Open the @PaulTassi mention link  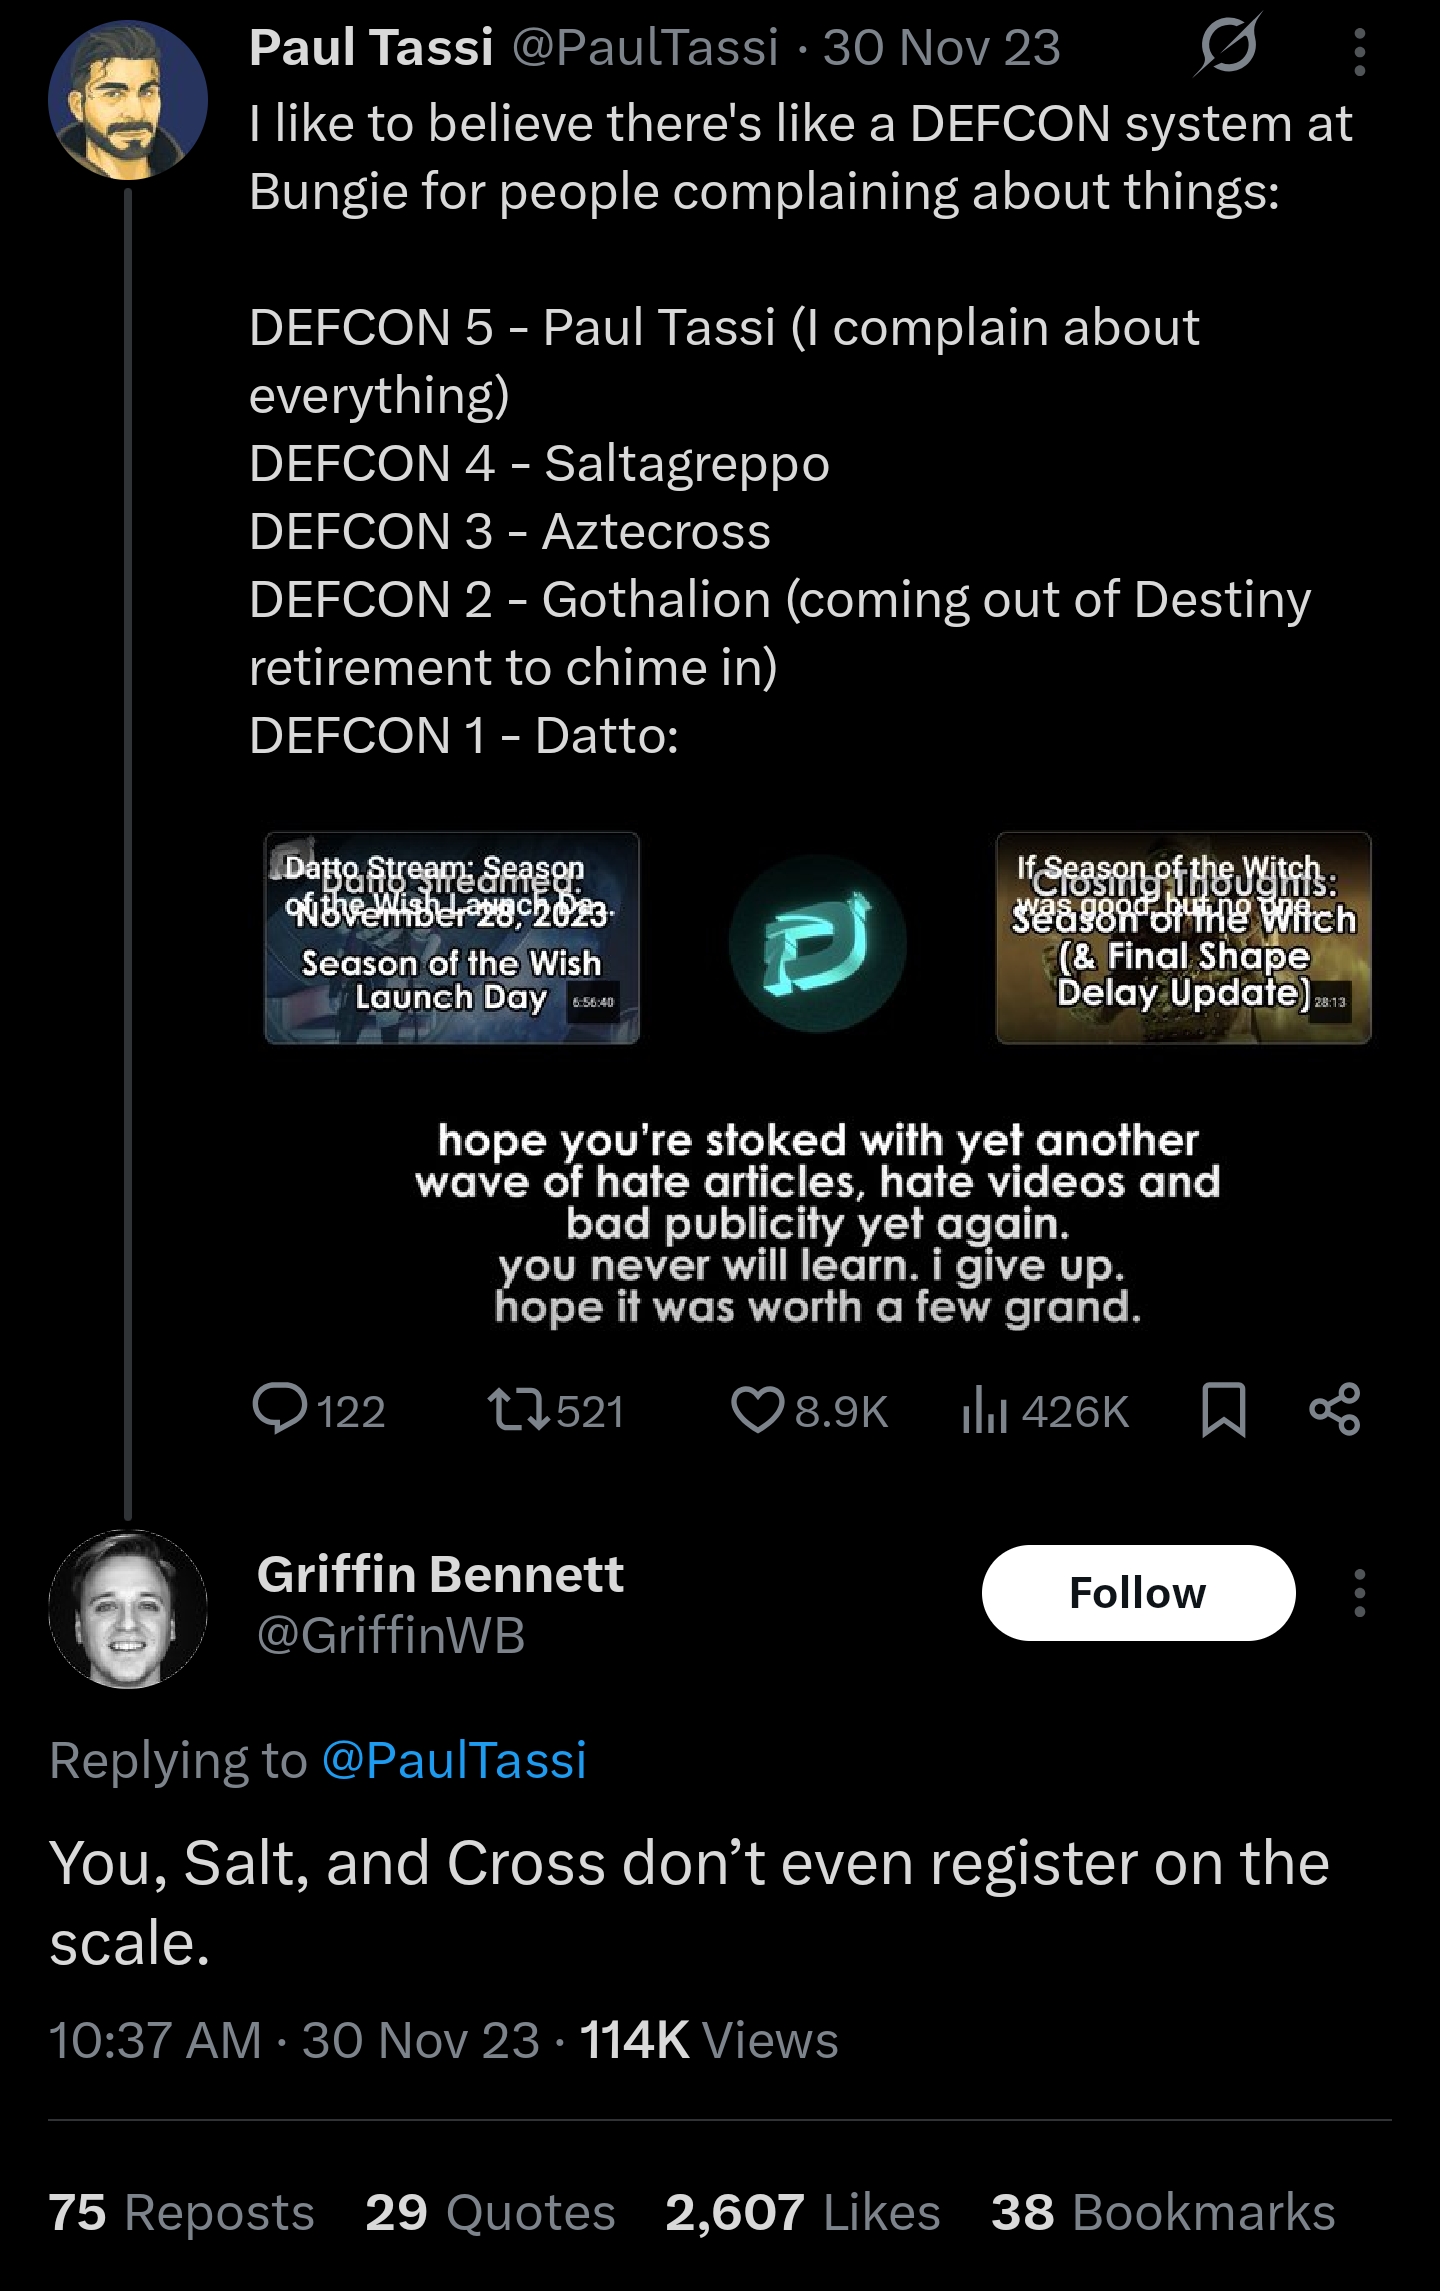pos(454,1760)
